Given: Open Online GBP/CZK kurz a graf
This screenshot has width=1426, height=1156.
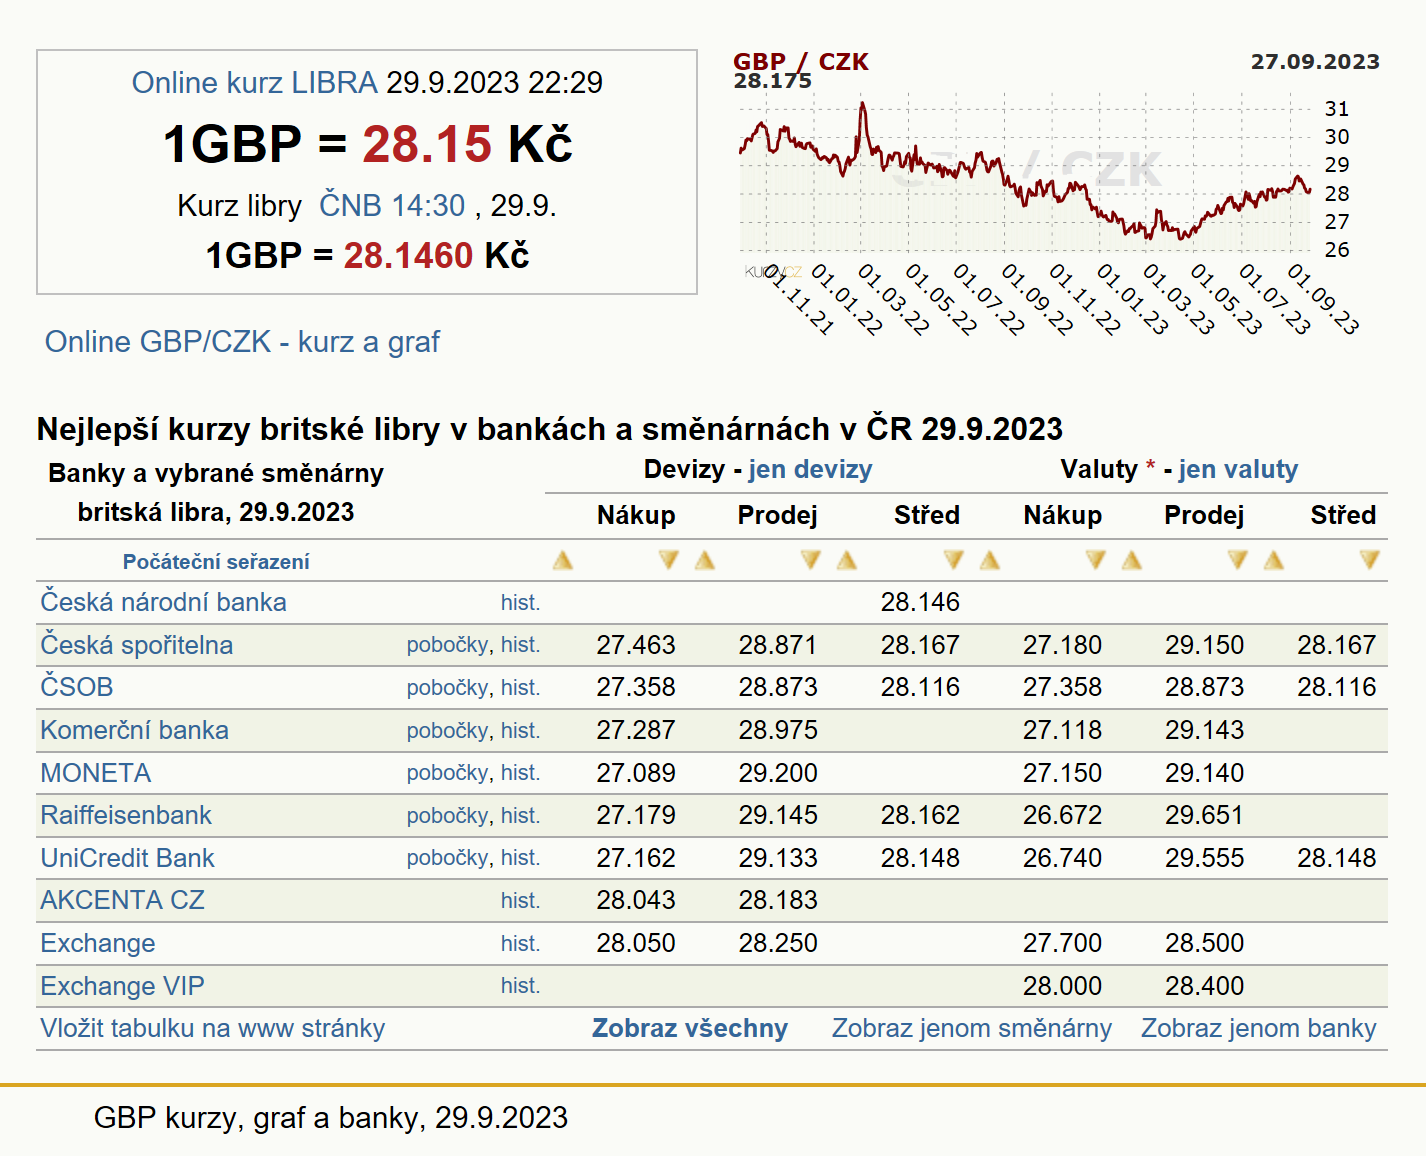Looking at the screenshot, I should point(242,342).
